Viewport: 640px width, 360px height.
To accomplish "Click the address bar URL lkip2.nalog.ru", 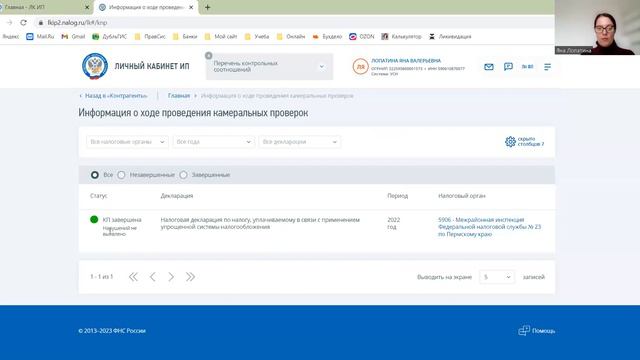I will 77,22.
